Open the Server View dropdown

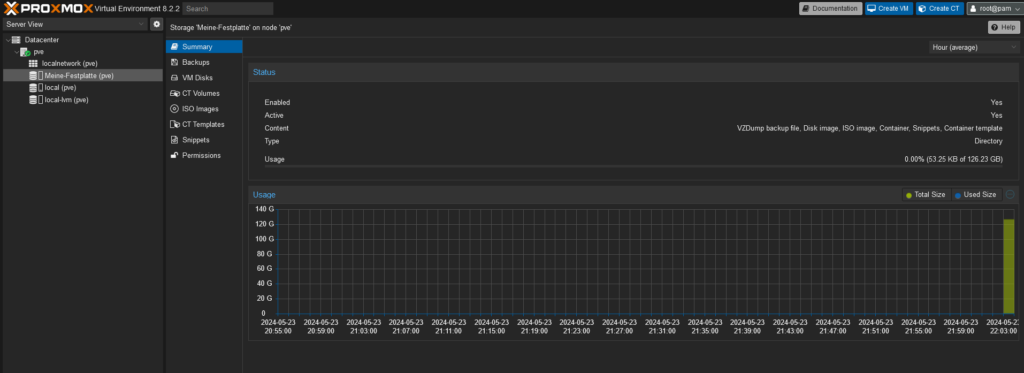[x=75, y=24]
